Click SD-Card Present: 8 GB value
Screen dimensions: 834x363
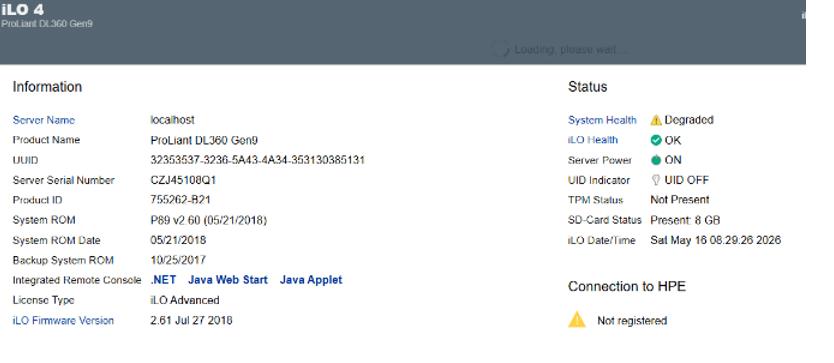click(685, 220)
